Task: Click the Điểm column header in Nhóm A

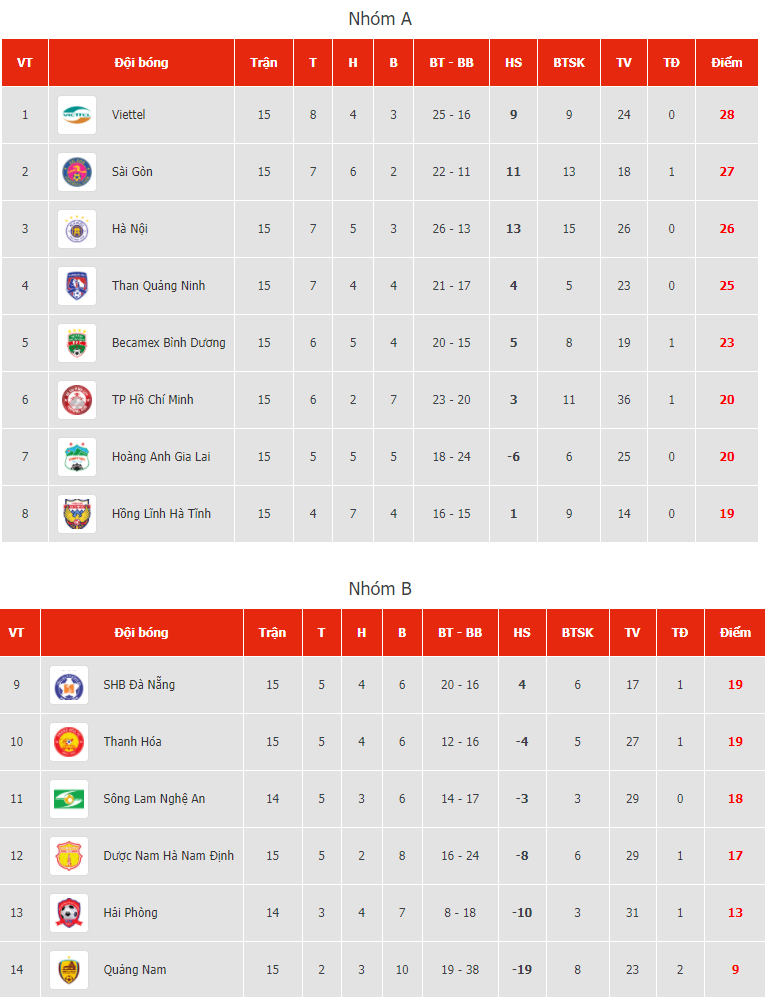Action: (727, 62)
